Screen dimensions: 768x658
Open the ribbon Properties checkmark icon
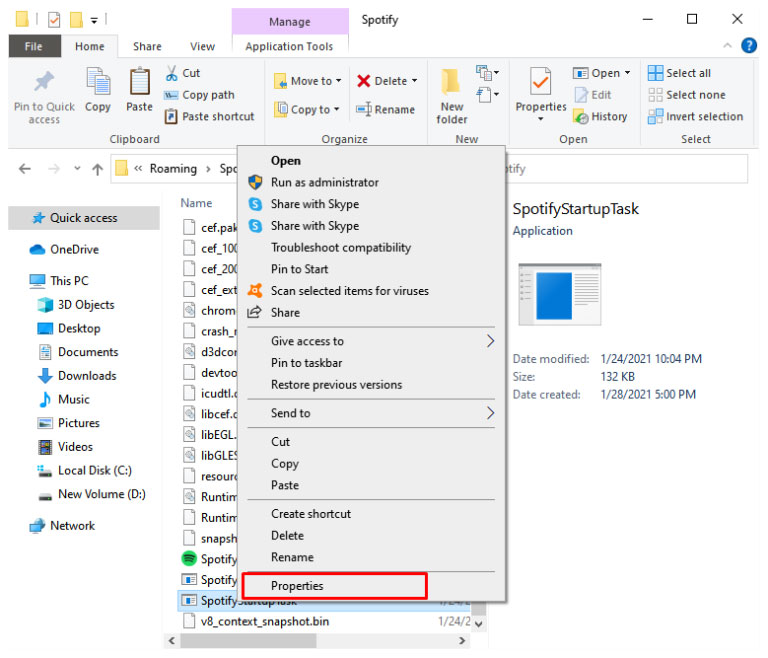tap(540, 82)
